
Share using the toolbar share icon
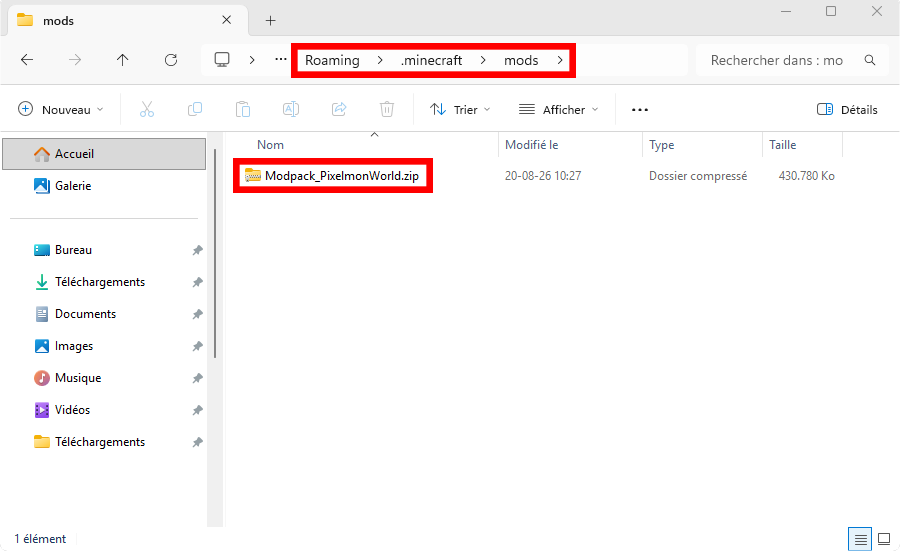tap(339, 109)
